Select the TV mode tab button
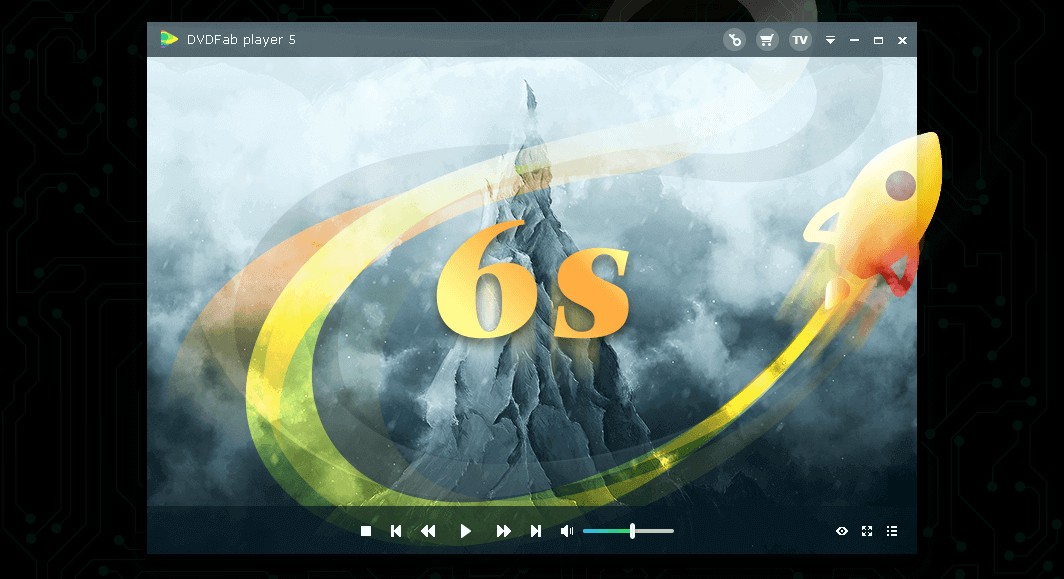The image size is (1064, 579). point(799,40)
